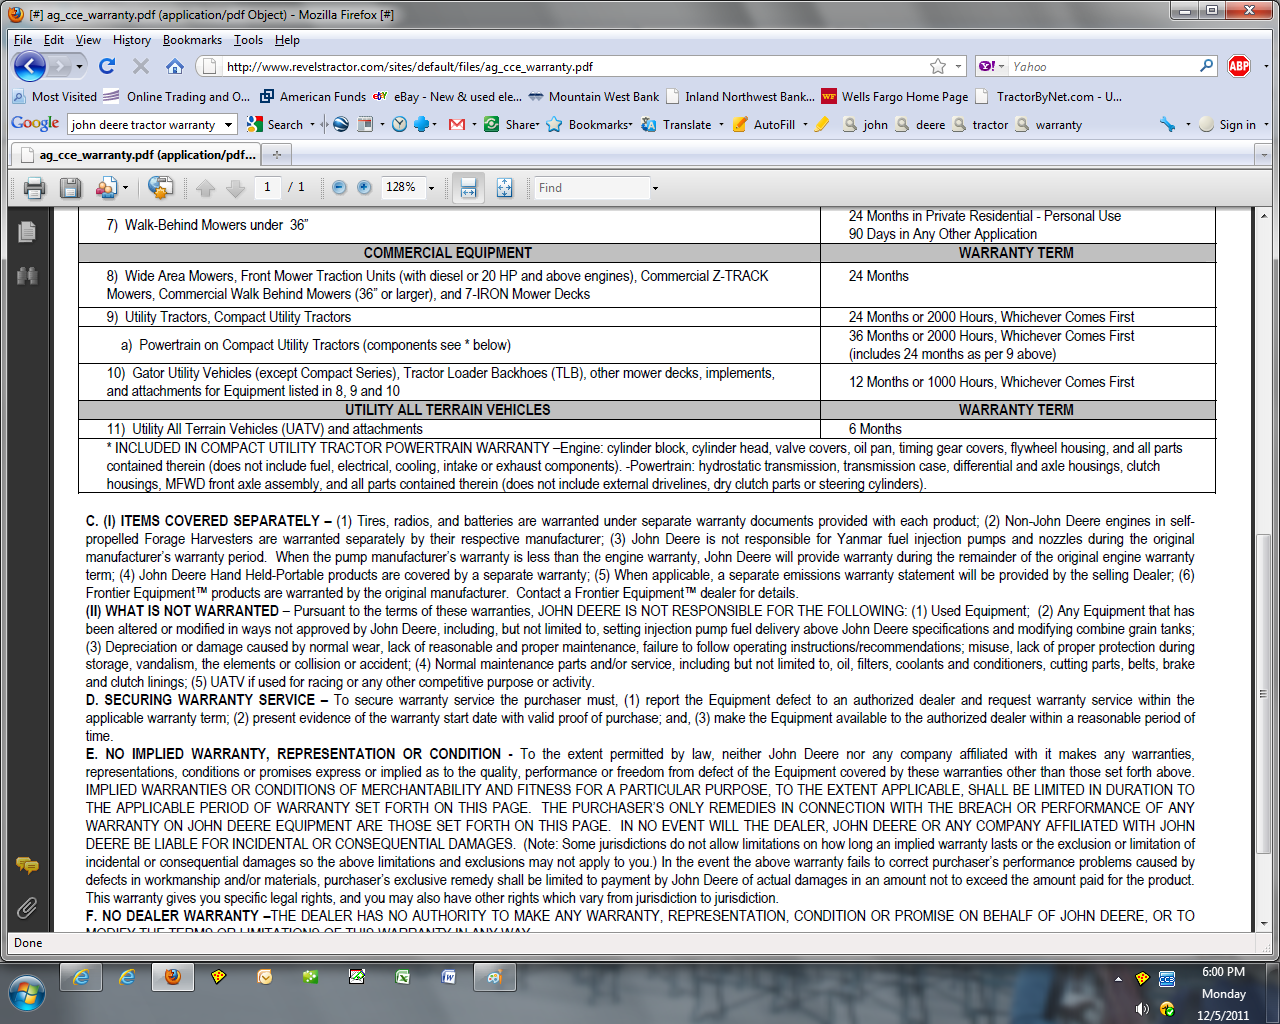The height and width of the screenshot is (1024, 1280).
Task: Open the Attachments paperclip panel
Action: point(27,907)
